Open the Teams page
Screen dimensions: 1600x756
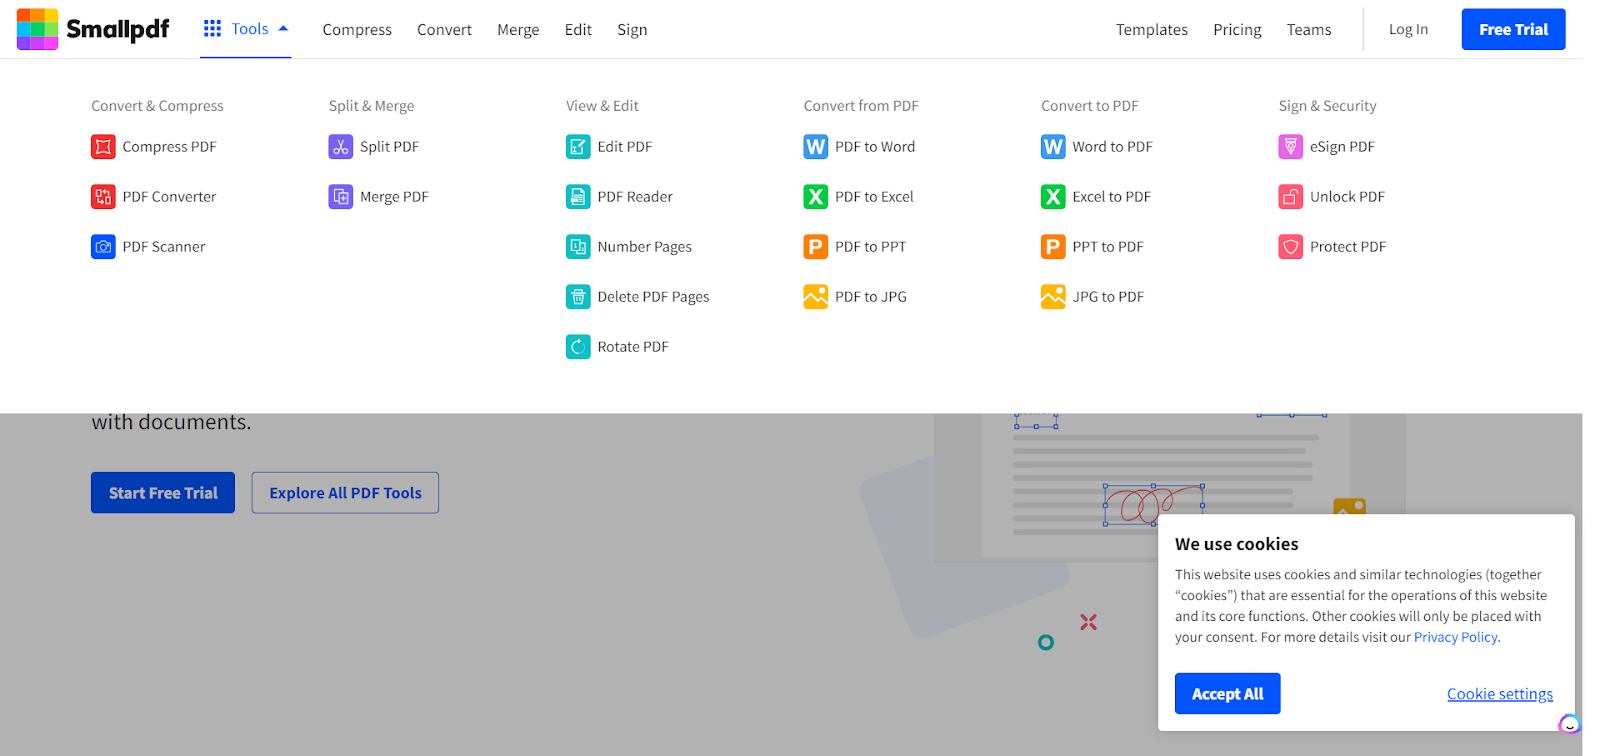[x=1309, y=30]
